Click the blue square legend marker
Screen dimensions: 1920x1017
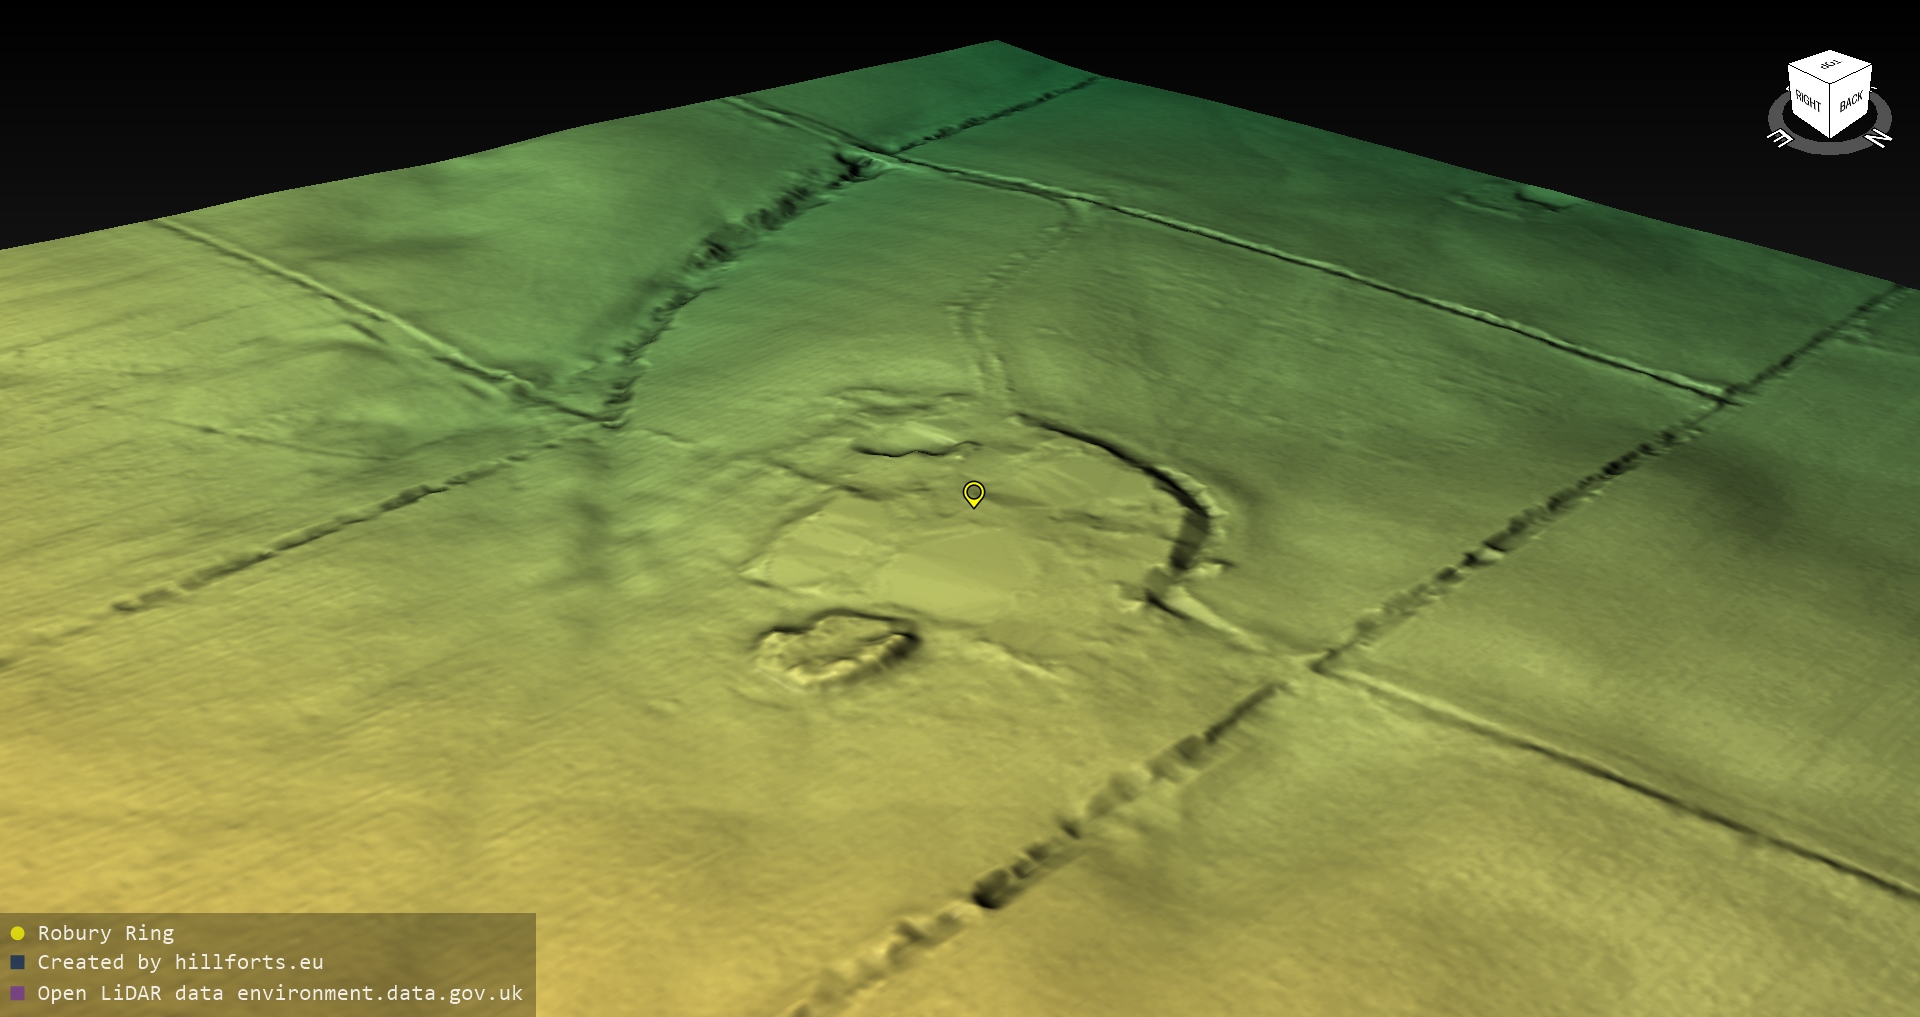tap(17, 963)
